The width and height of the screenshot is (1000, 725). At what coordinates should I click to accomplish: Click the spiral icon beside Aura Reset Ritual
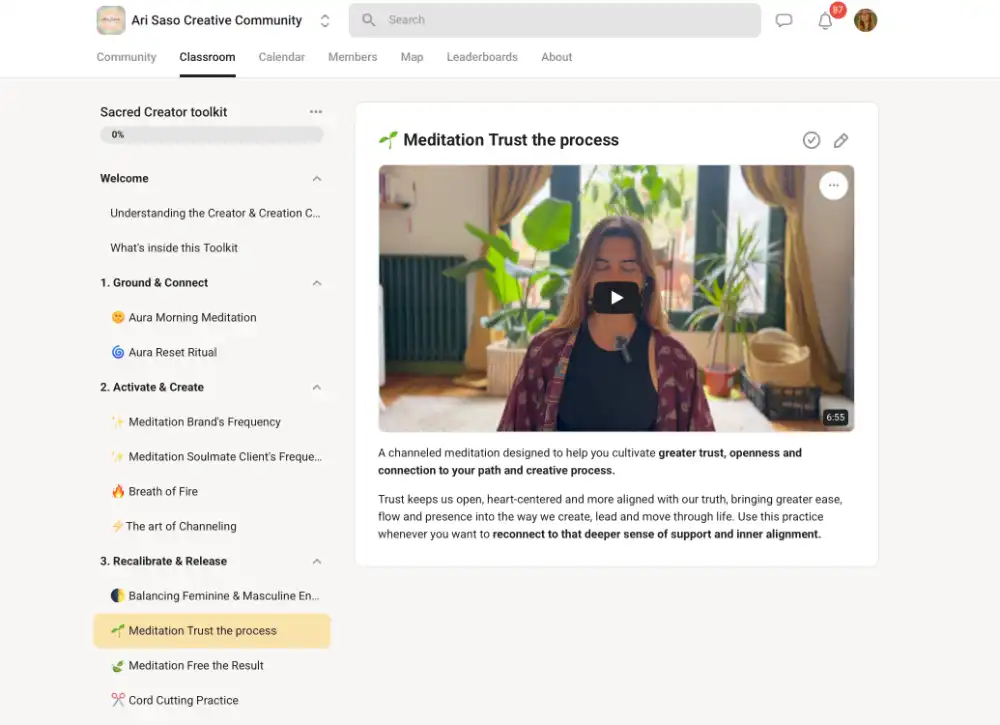(x=118, y=352)
